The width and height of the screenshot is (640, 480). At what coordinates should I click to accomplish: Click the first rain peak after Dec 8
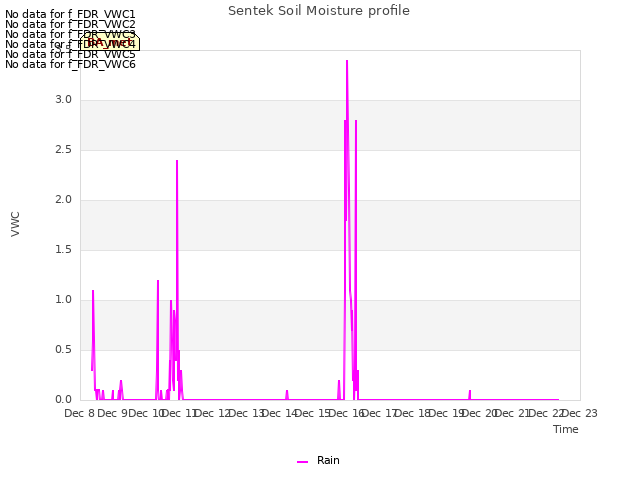93,291
